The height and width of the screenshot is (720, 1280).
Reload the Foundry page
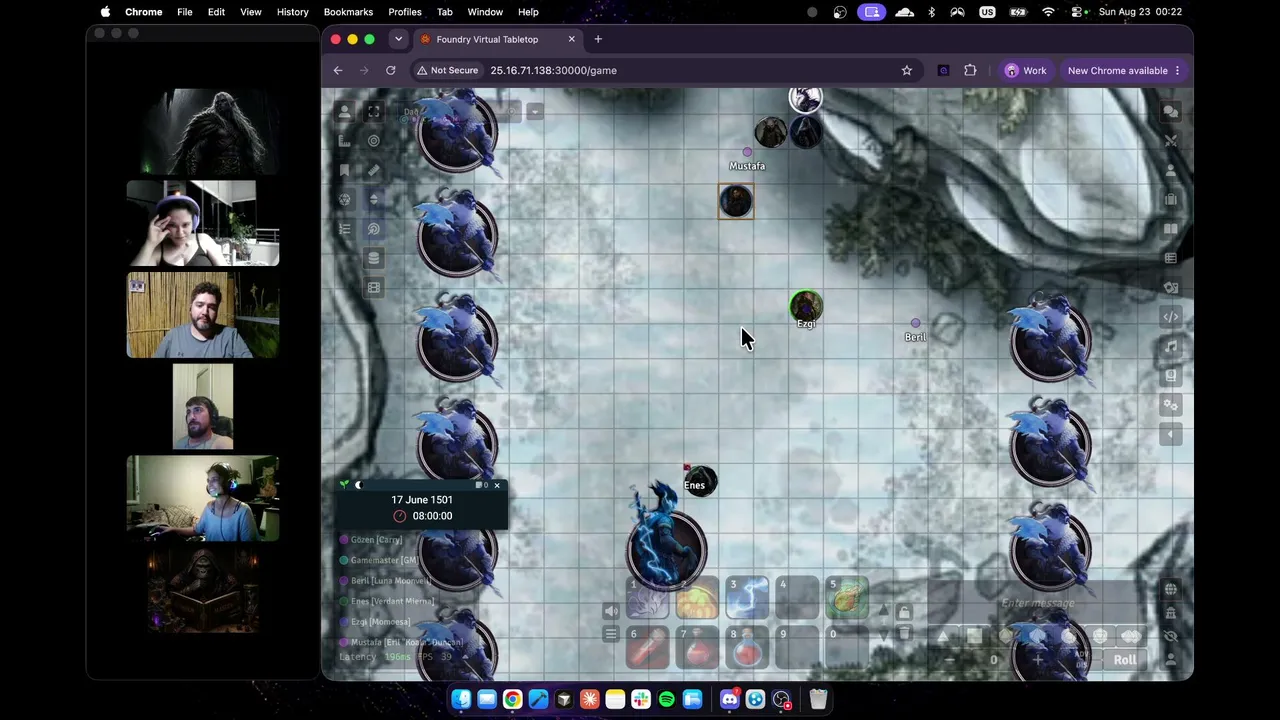[x=391, y=71]
